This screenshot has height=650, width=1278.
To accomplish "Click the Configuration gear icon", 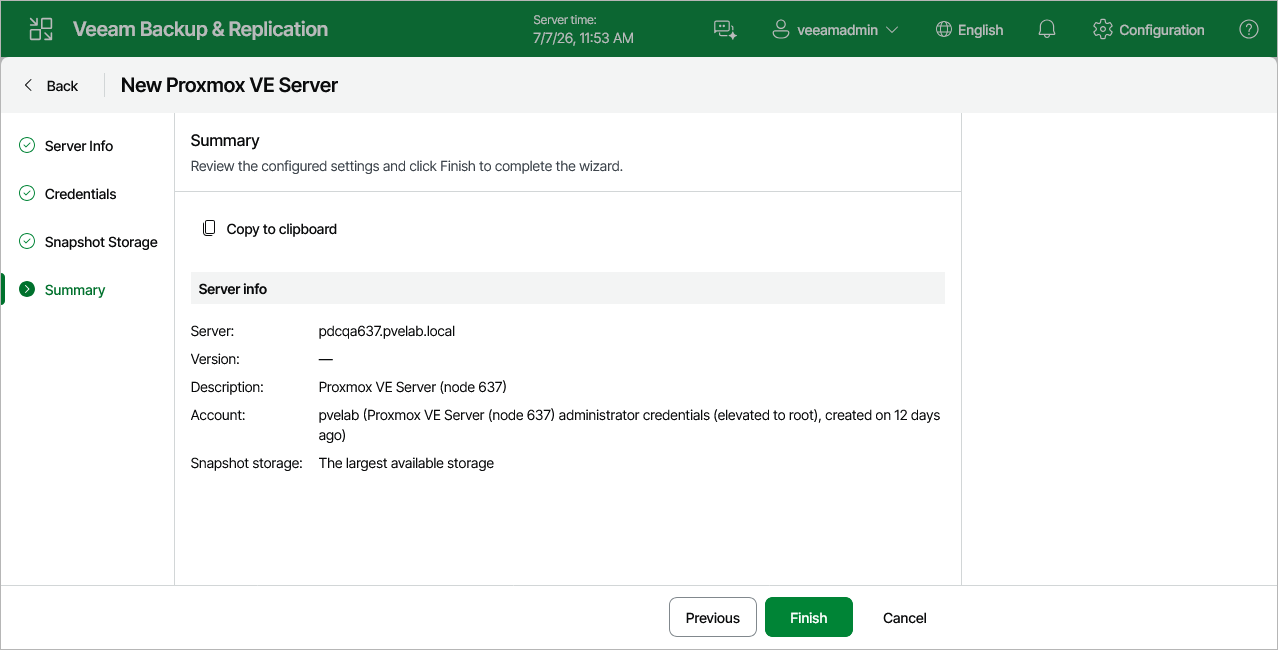I will (1103, 30).
